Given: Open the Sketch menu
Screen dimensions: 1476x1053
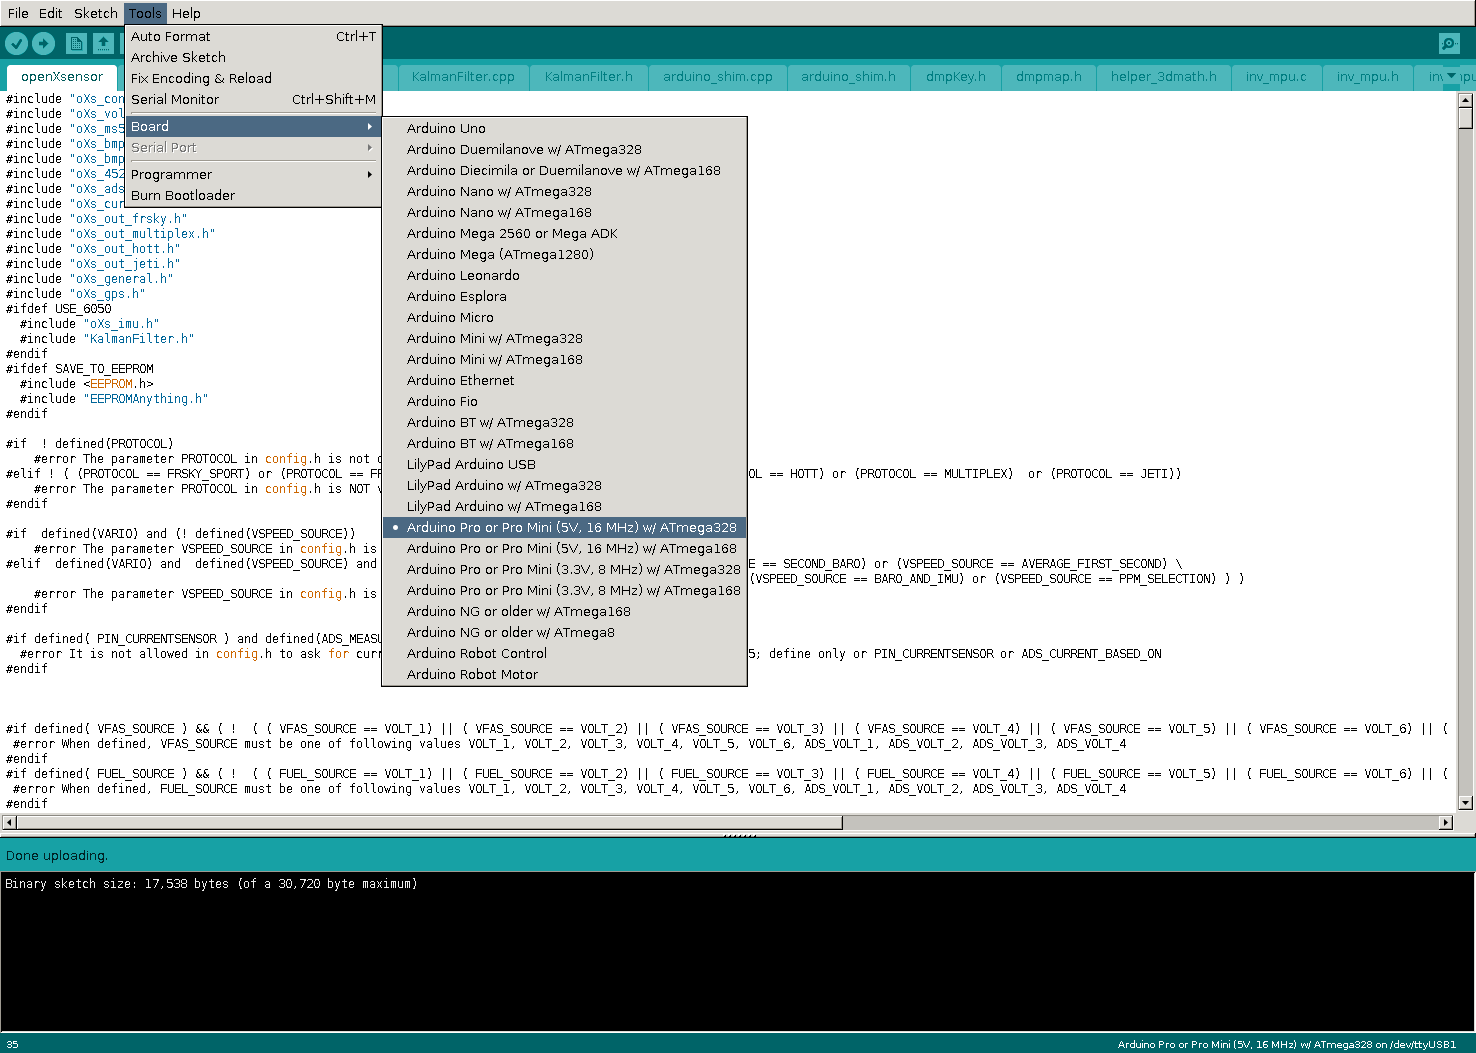Looking at the screenshot, I should coord(95,13).
